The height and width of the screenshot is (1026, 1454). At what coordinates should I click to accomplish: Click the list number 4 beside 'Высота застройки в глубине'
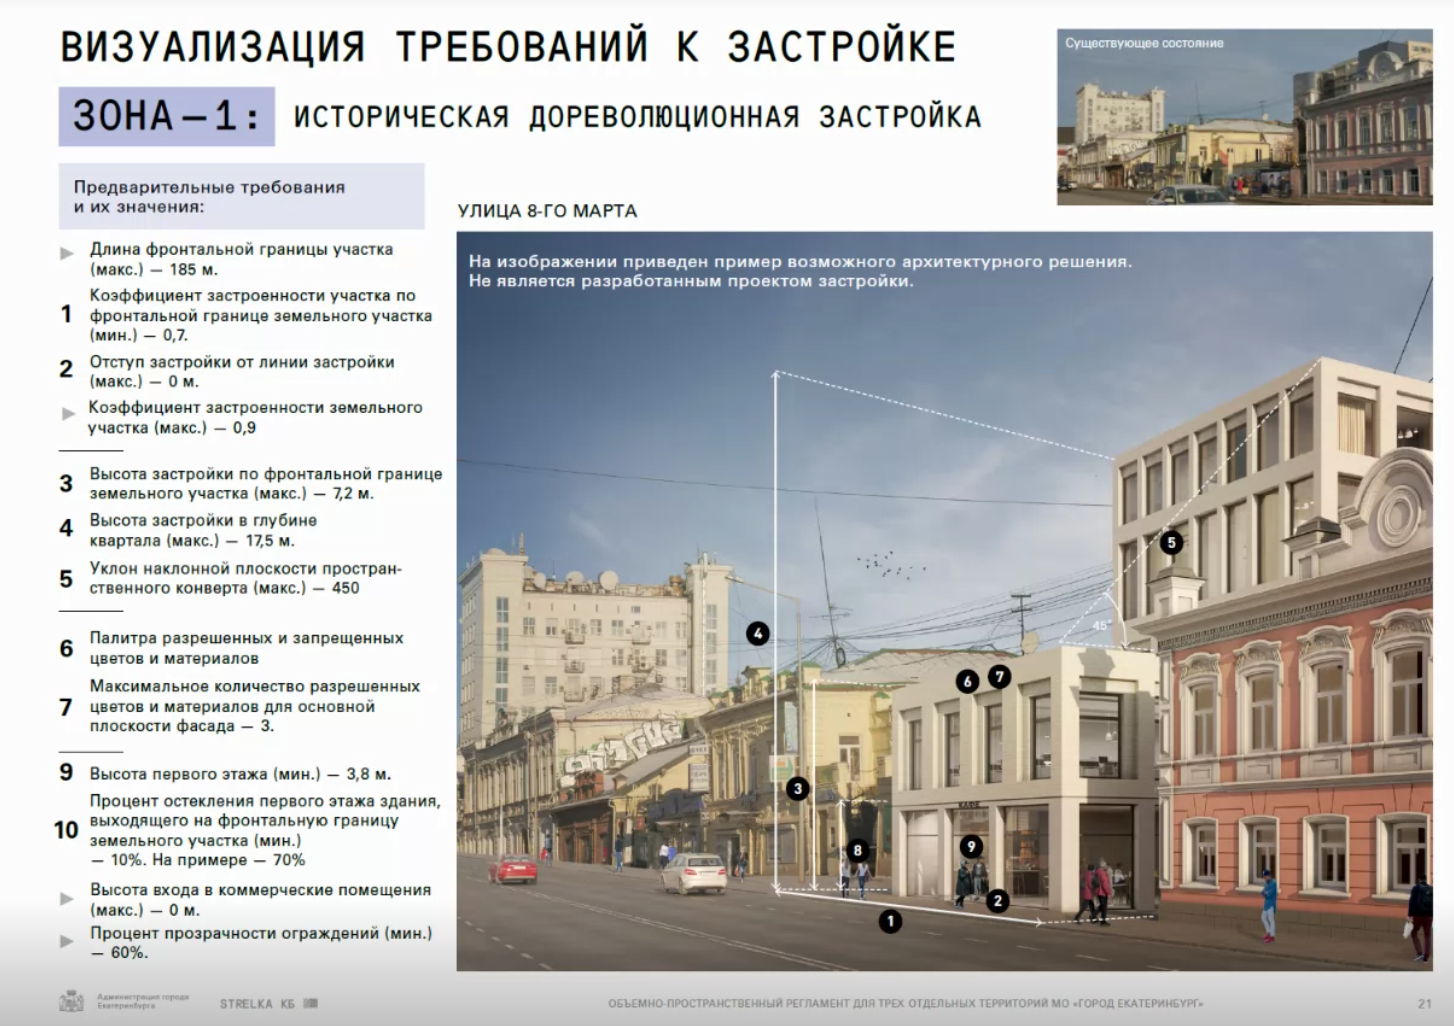click(66, 528)
